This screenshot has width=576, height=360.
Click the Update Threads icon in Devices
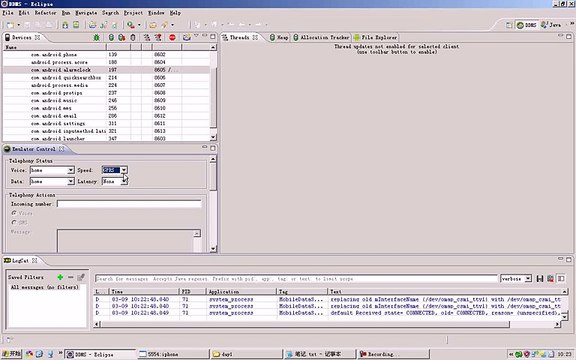pos(147,37)
